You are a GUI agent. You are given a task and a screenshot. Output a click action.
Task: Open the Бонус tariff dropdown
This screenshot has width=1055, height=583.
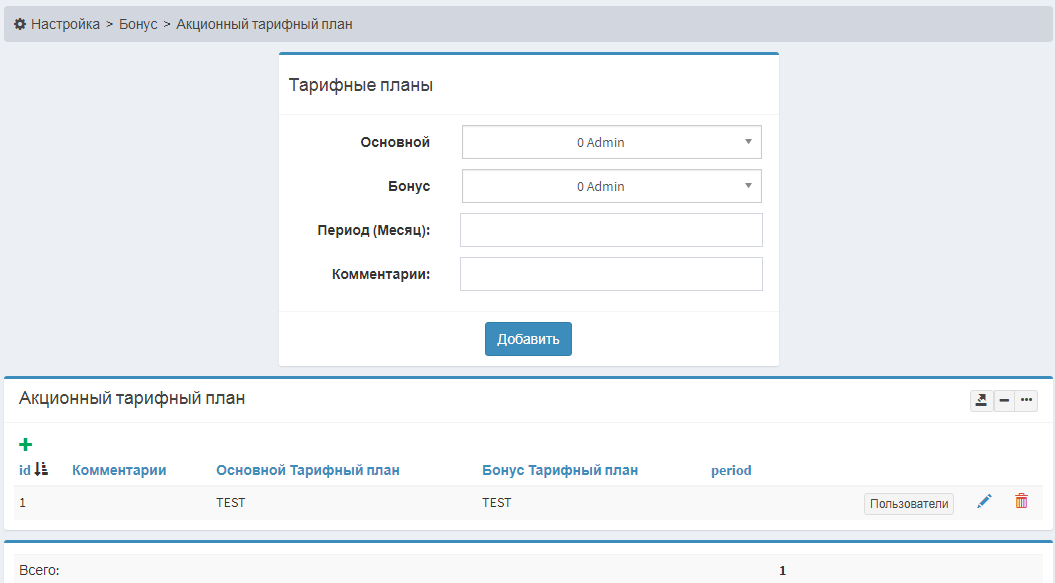coord(611,186)
